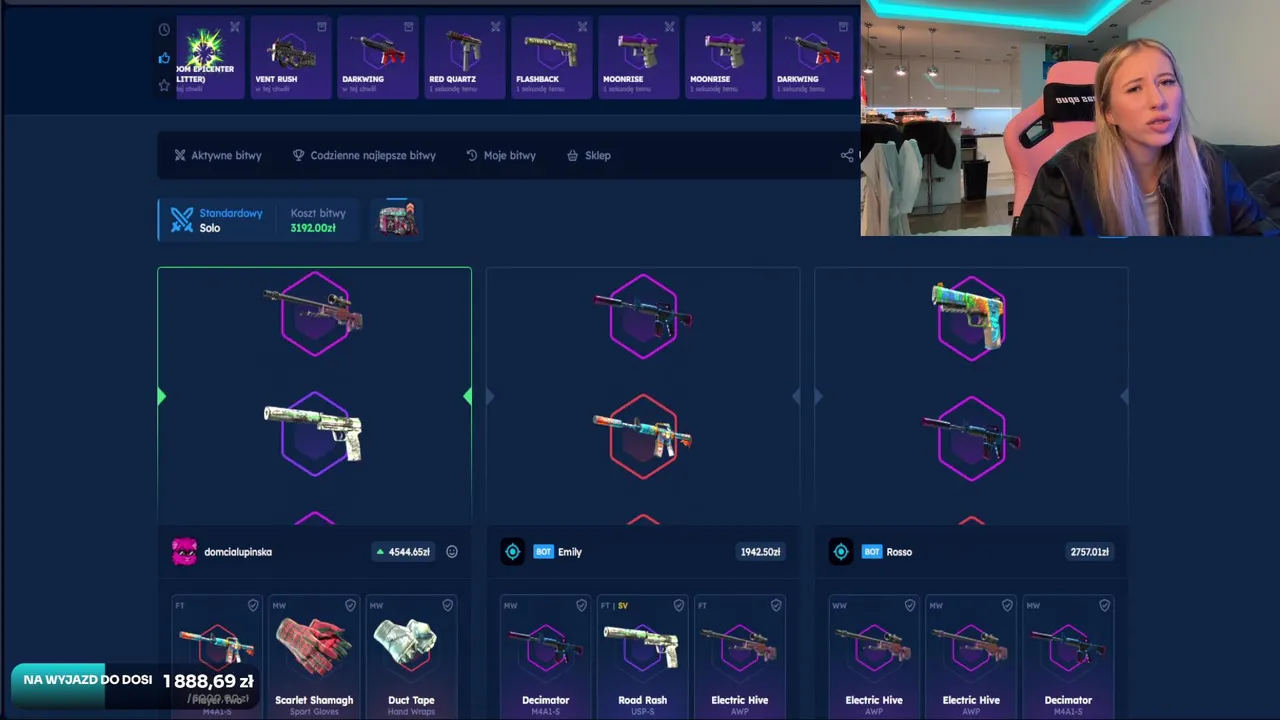The height and width of the screenshot is (720, 1280).
Task: Open Codzienne najlepsze bitwy tab
Action: coord(364,155)
